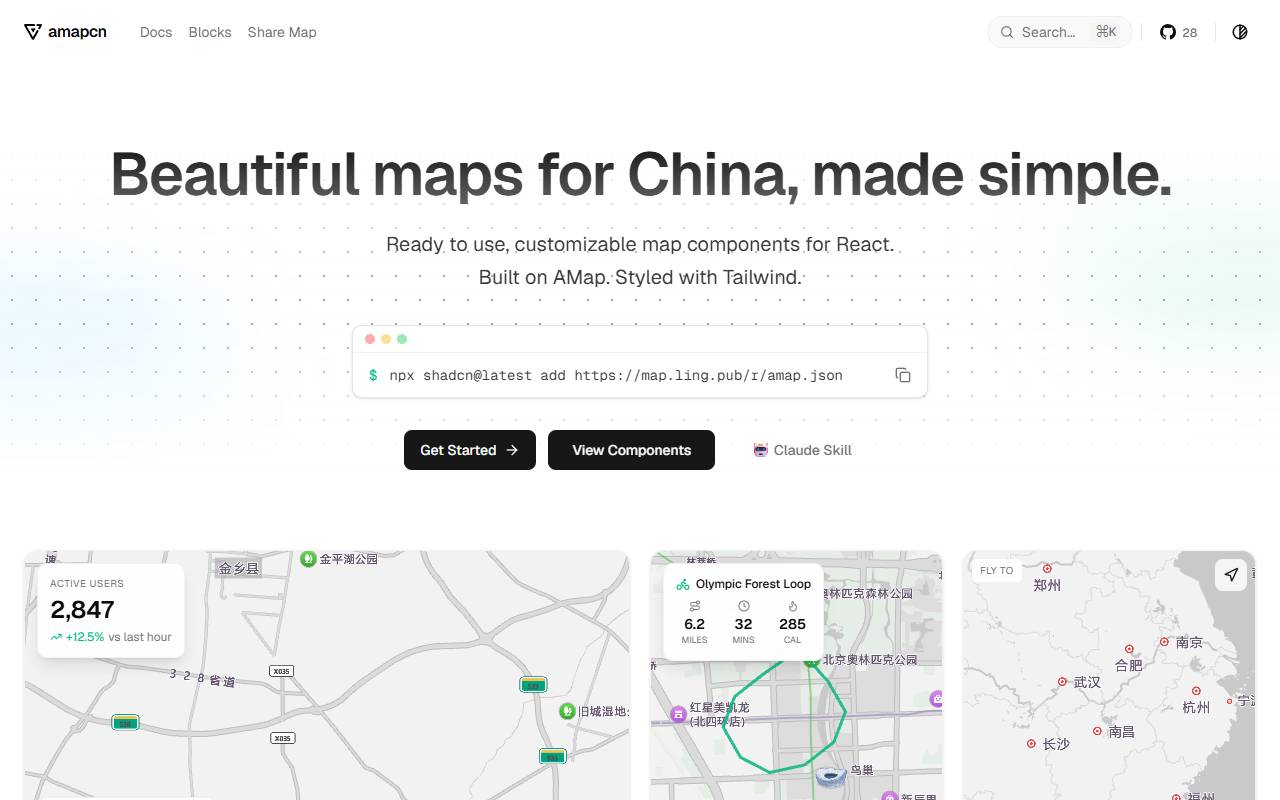This screenshot has height=800, width=1280.
Task: Open the Docs navigation link
Action: [156, 32]
